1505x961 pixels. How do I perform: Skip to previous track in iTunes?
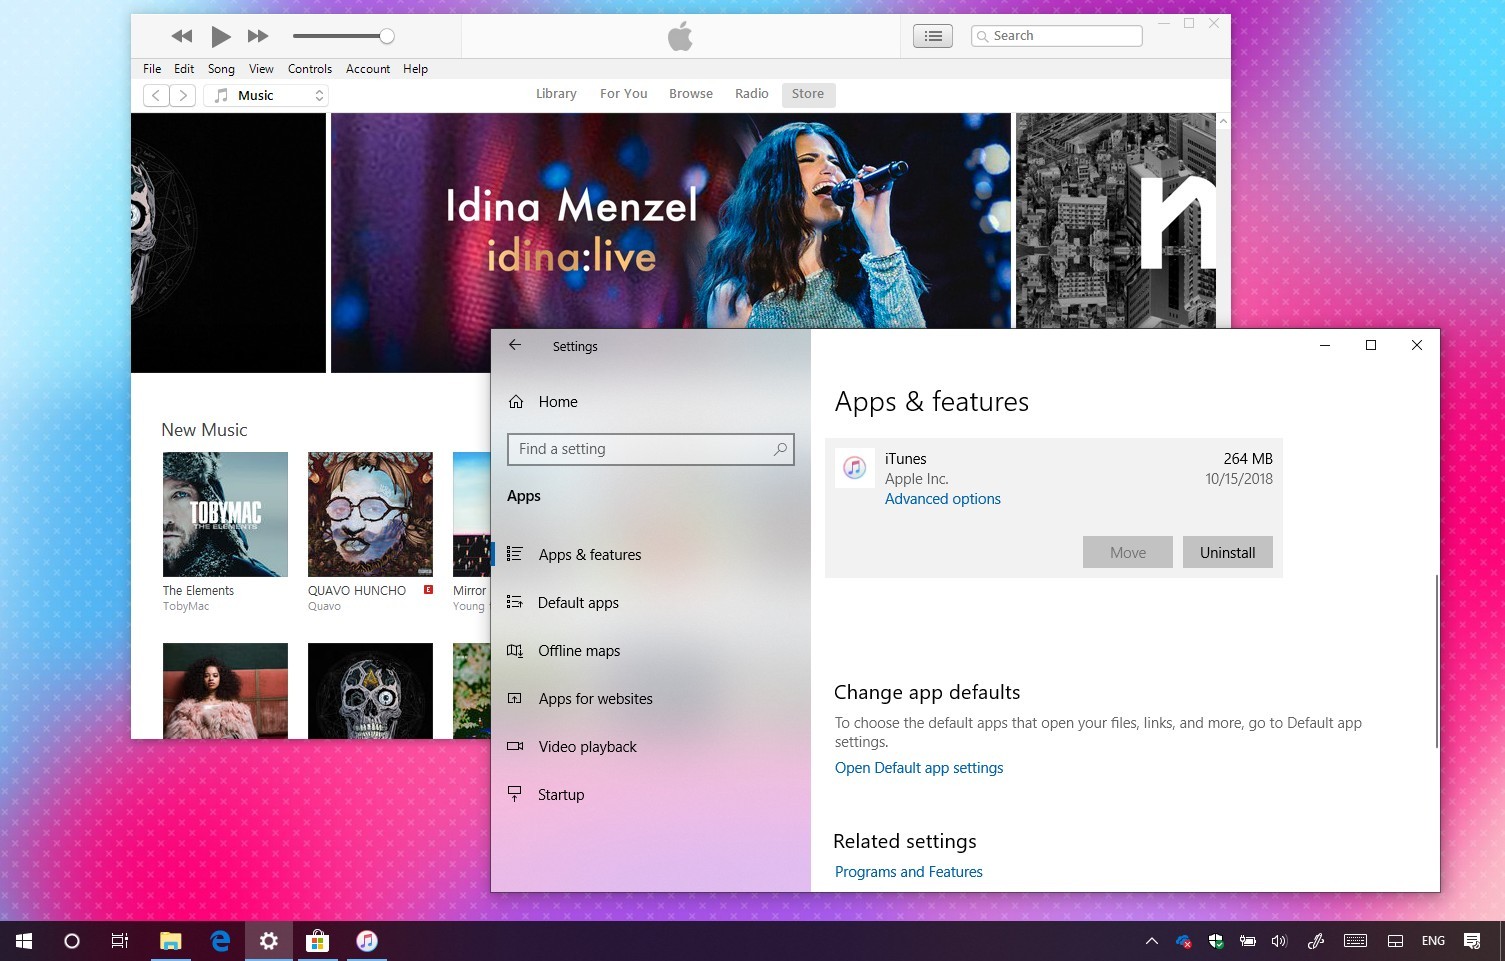pos(181,37)
